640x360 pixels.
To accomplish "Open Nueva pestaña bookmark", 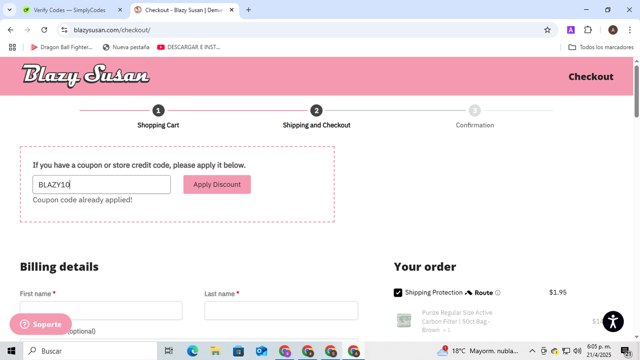I will tap(126, 47).
